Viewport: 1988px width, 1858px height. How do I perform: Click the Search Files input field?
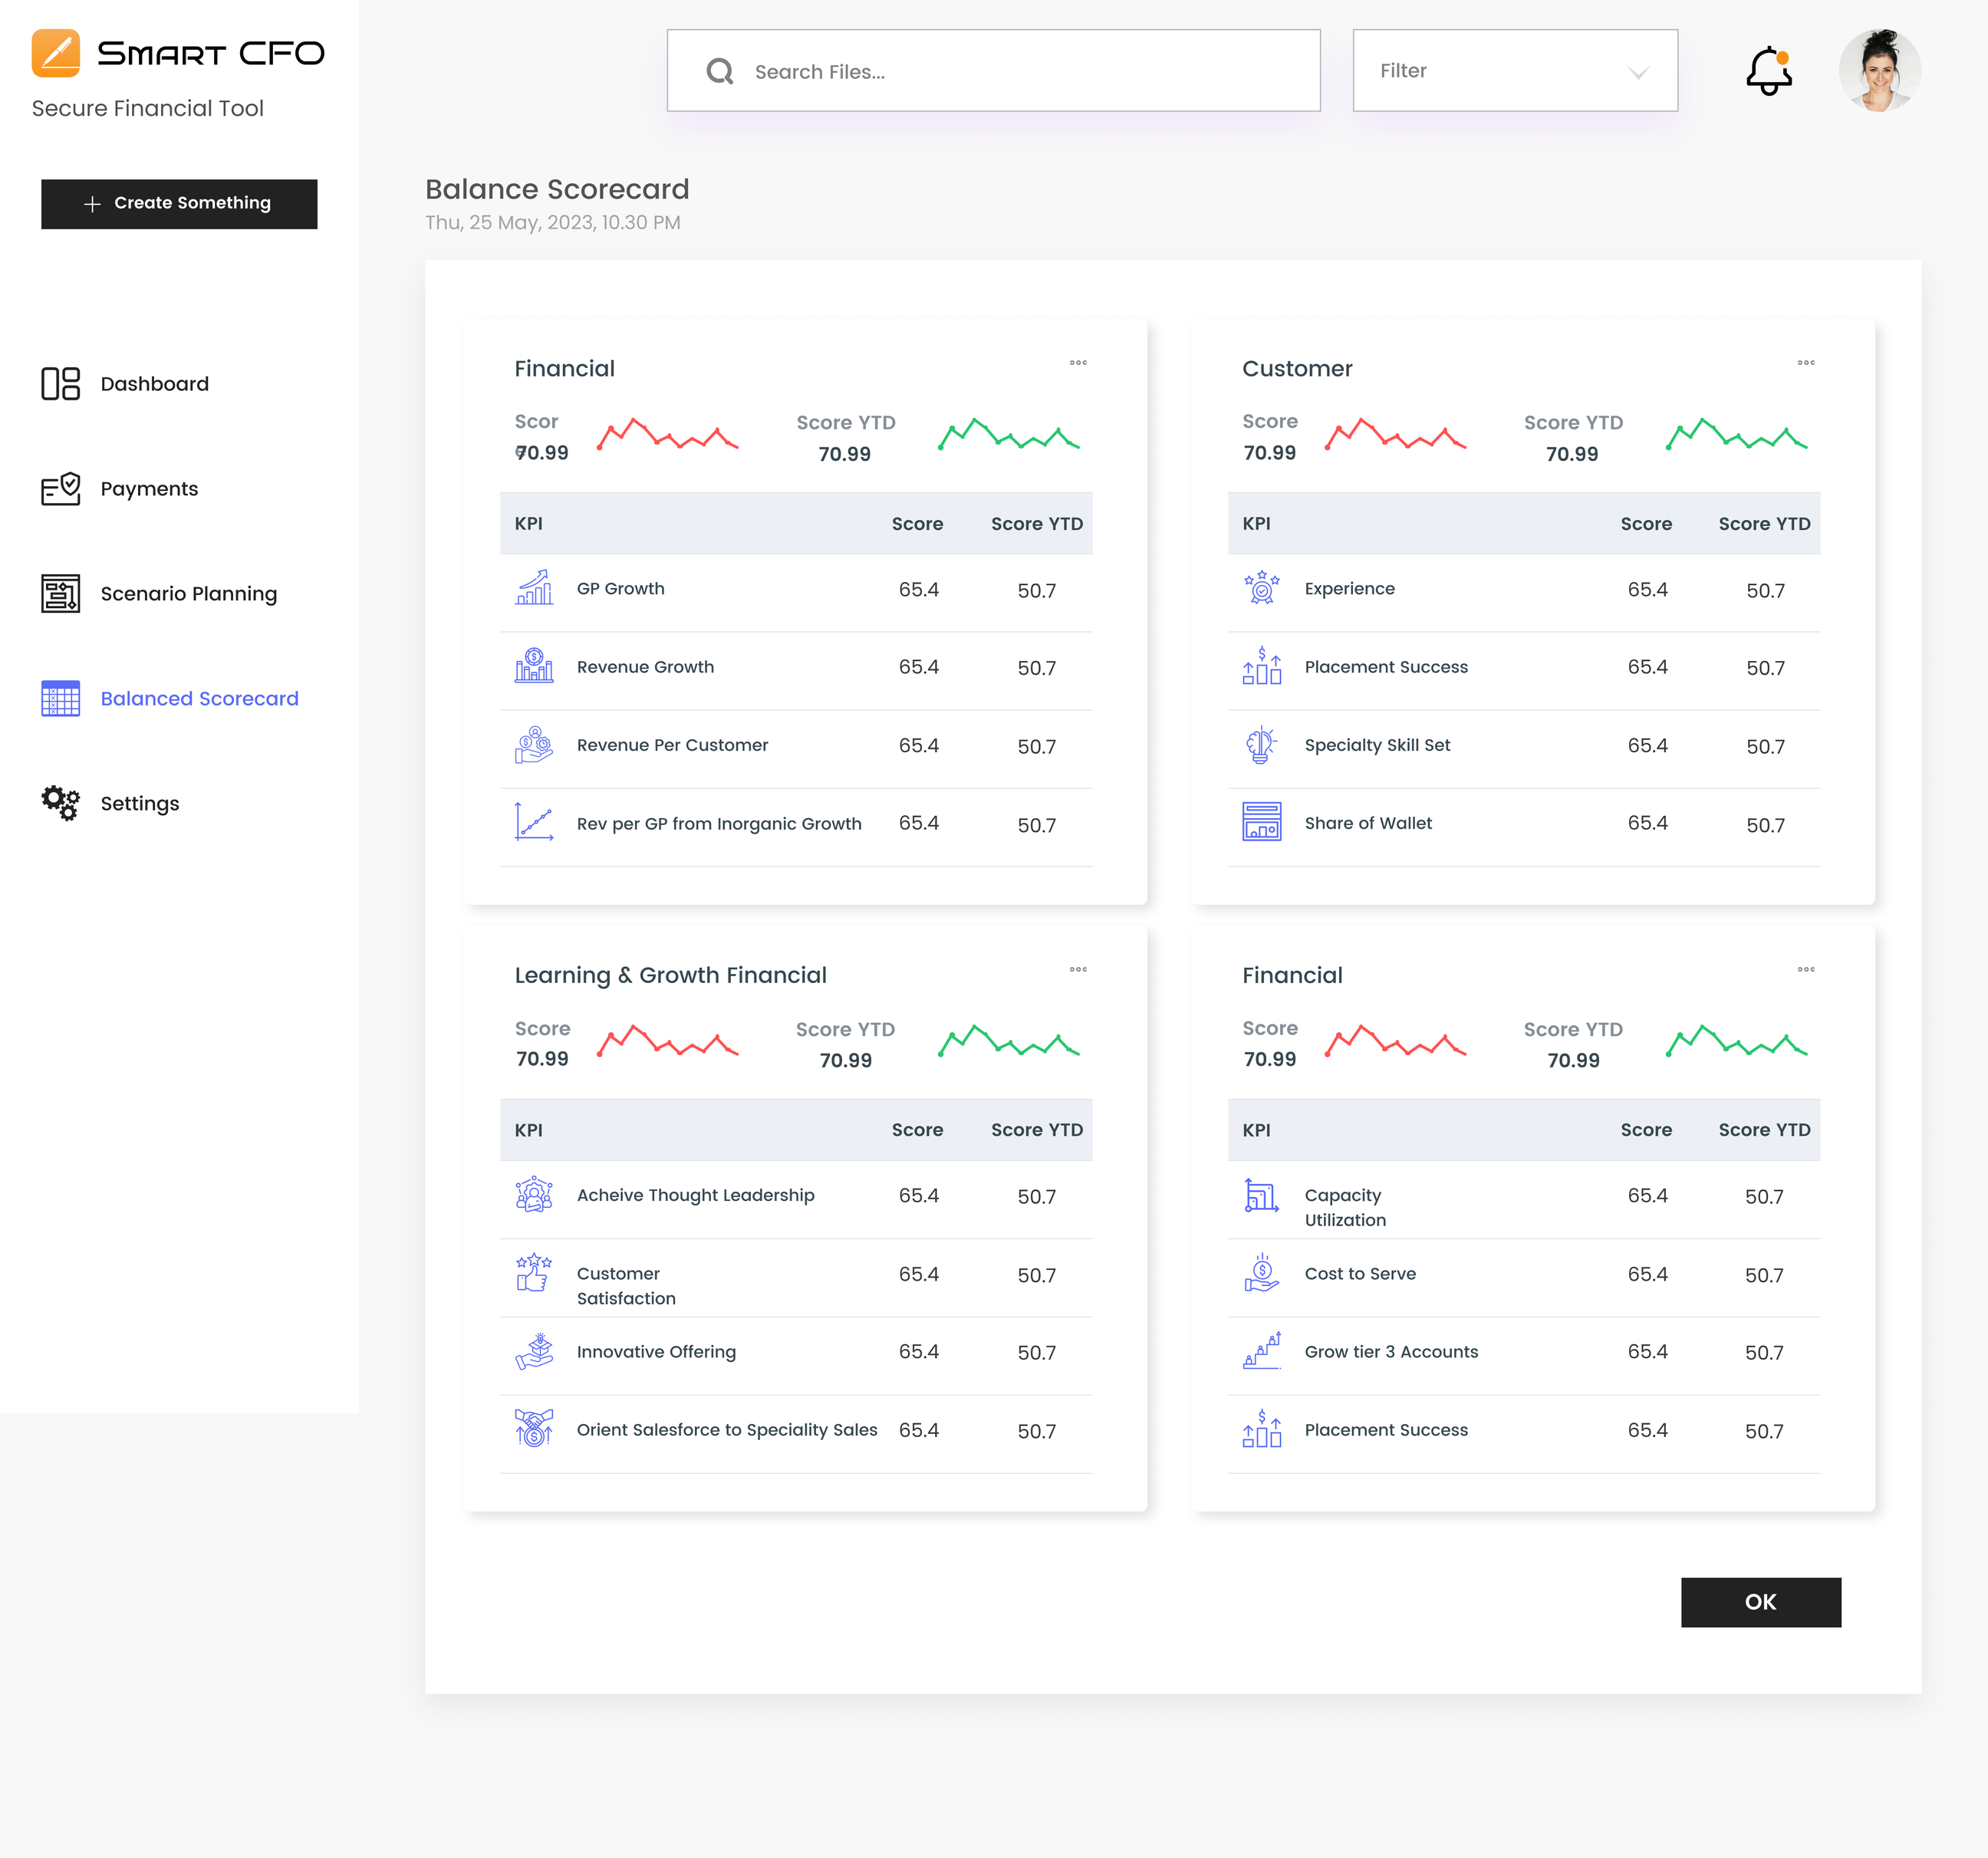[x=1020, y=71]
